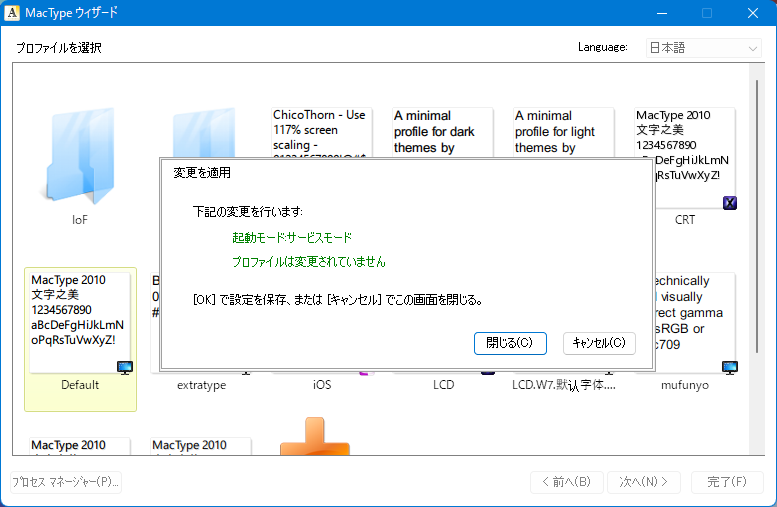Click the 前へ(B) back button

(x=566, y=482)
